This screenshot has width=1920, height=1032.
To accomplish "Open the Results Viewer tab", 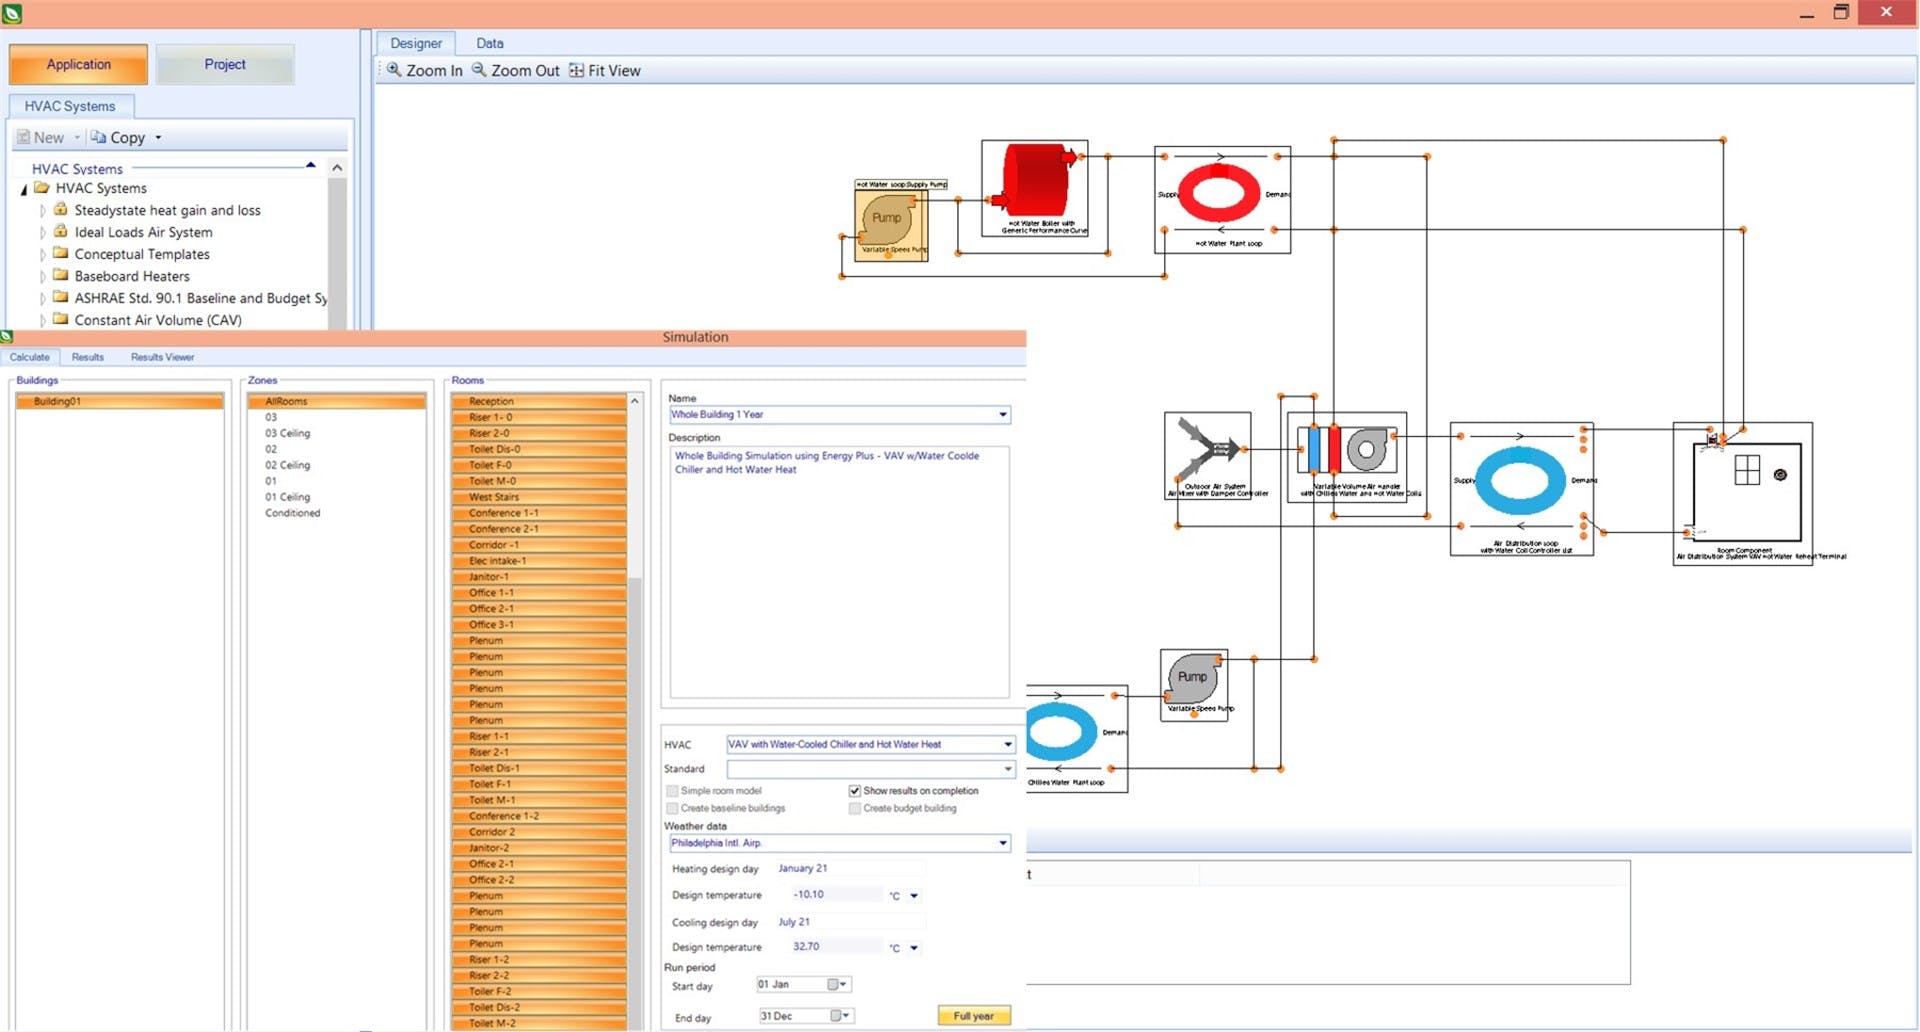I will pyautogui.click(x=162, y=357).
